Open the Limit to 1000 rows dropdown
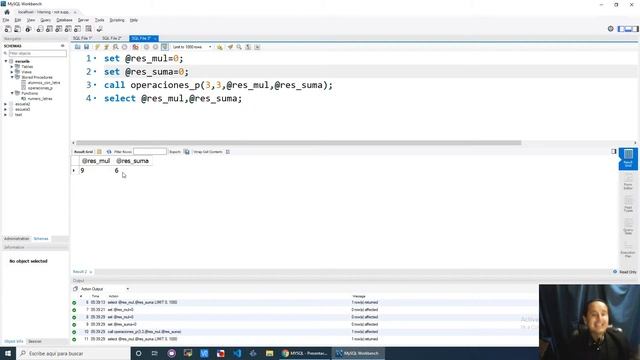The image size is (640, 360). coord(191,47)
